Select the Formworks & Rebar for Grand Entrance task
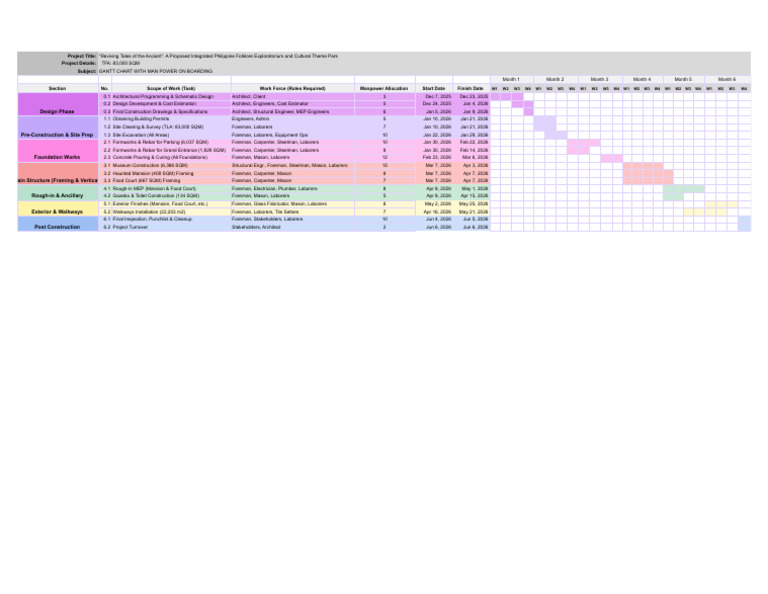 pos(169,150)
